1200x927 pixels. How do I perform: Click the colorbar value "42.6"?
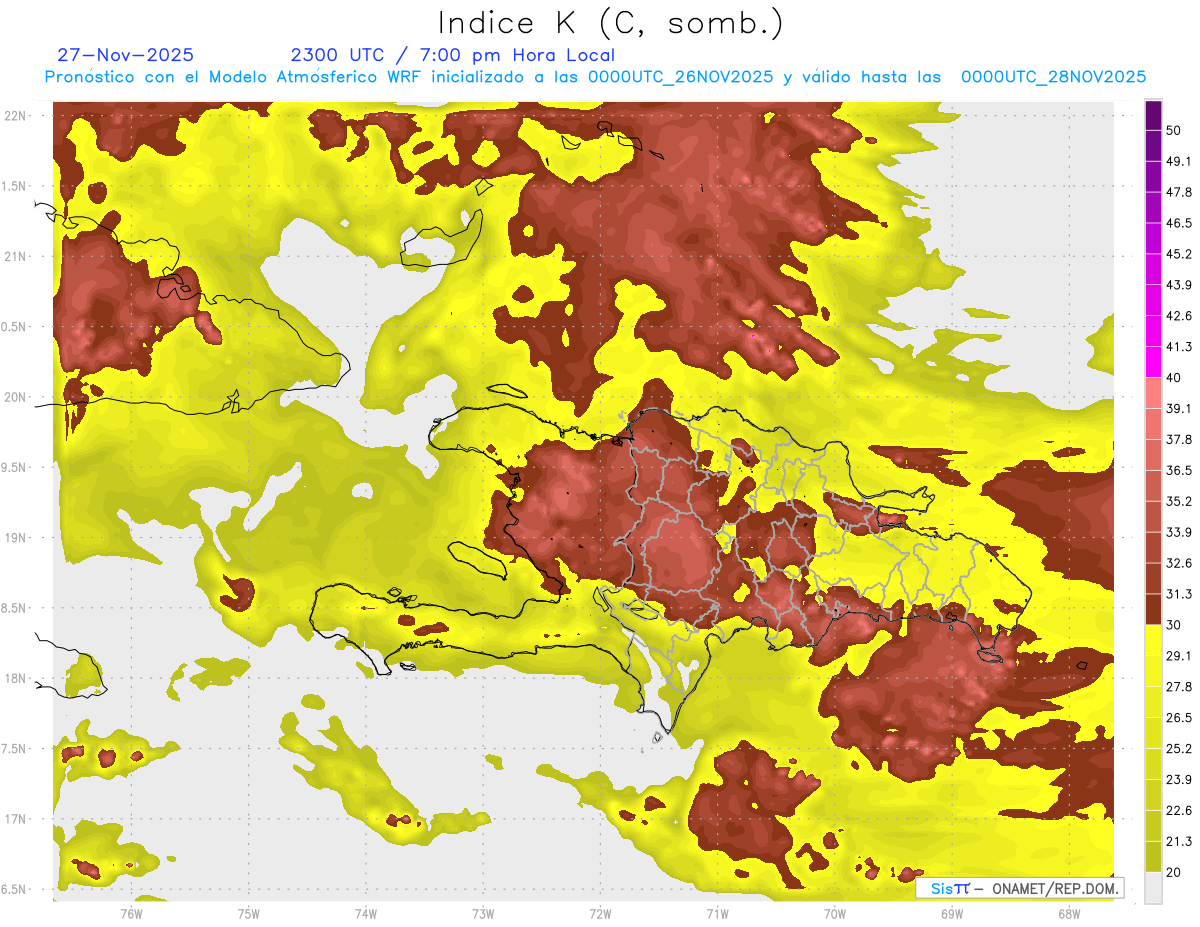pos(1178,316)
